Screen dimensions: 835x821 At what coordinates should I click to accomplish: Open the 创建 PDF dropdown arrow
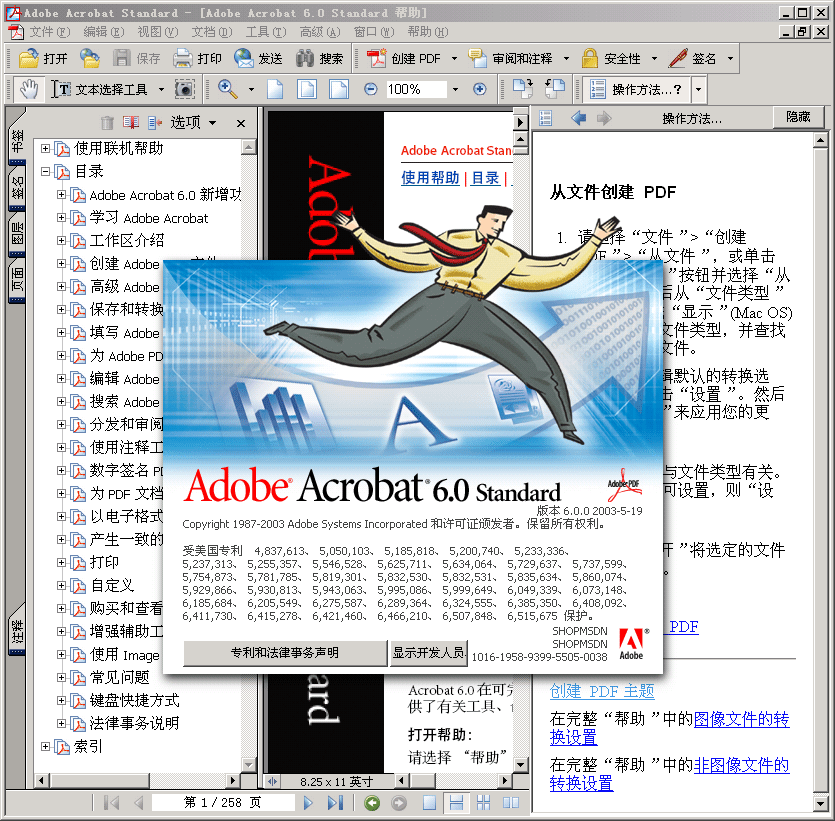click(454, 59)
